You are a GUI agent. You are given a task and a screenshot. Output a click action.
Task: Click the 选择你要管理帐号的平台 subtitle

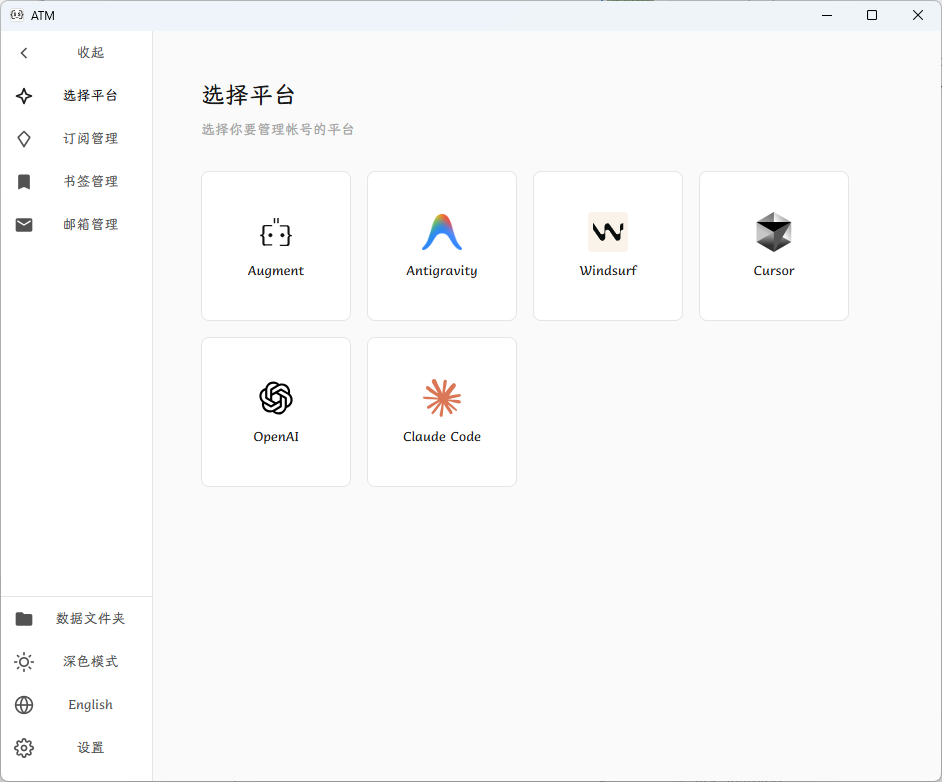pyautogui.click(x=278, y=130)
